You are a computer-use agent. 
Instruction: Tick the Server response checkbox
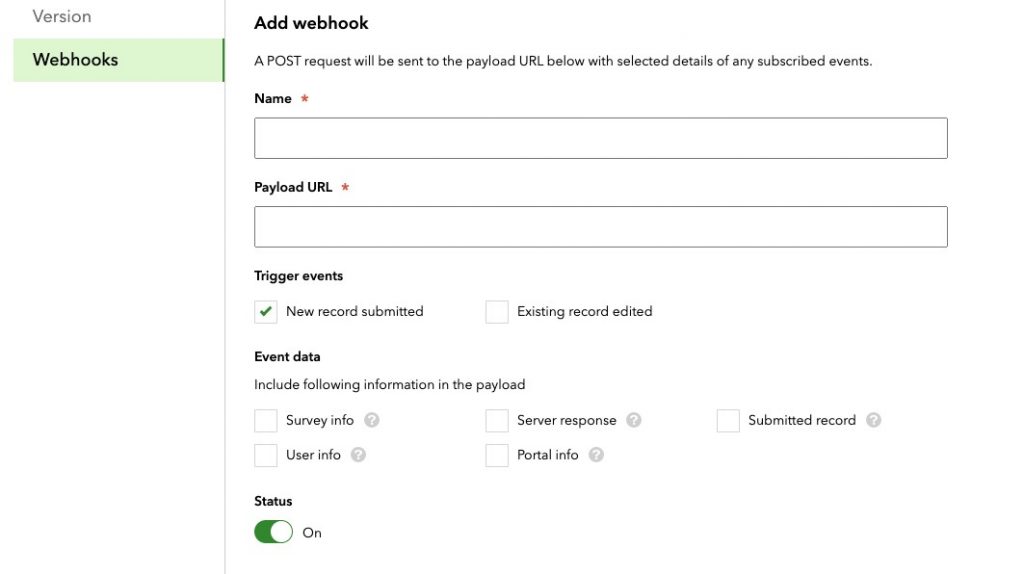pyautogui.click(x=497, y=421)
